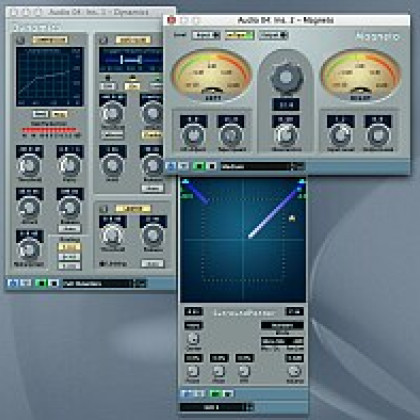
Task: Open SurroundPanner preset dropdown arrow
Action: [250, 407]
